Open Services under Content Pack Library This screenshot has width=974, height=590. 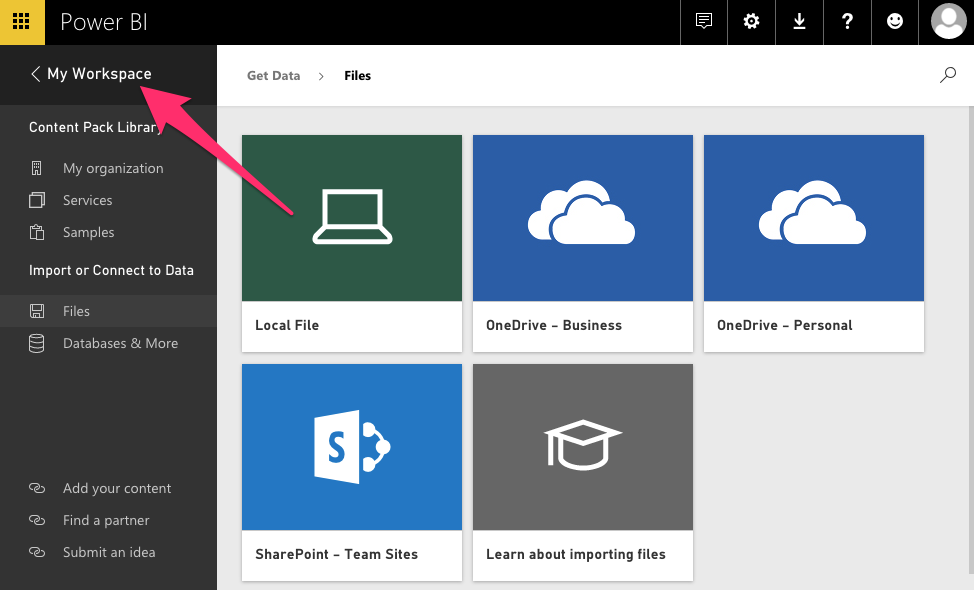click(x=89, y=200)
